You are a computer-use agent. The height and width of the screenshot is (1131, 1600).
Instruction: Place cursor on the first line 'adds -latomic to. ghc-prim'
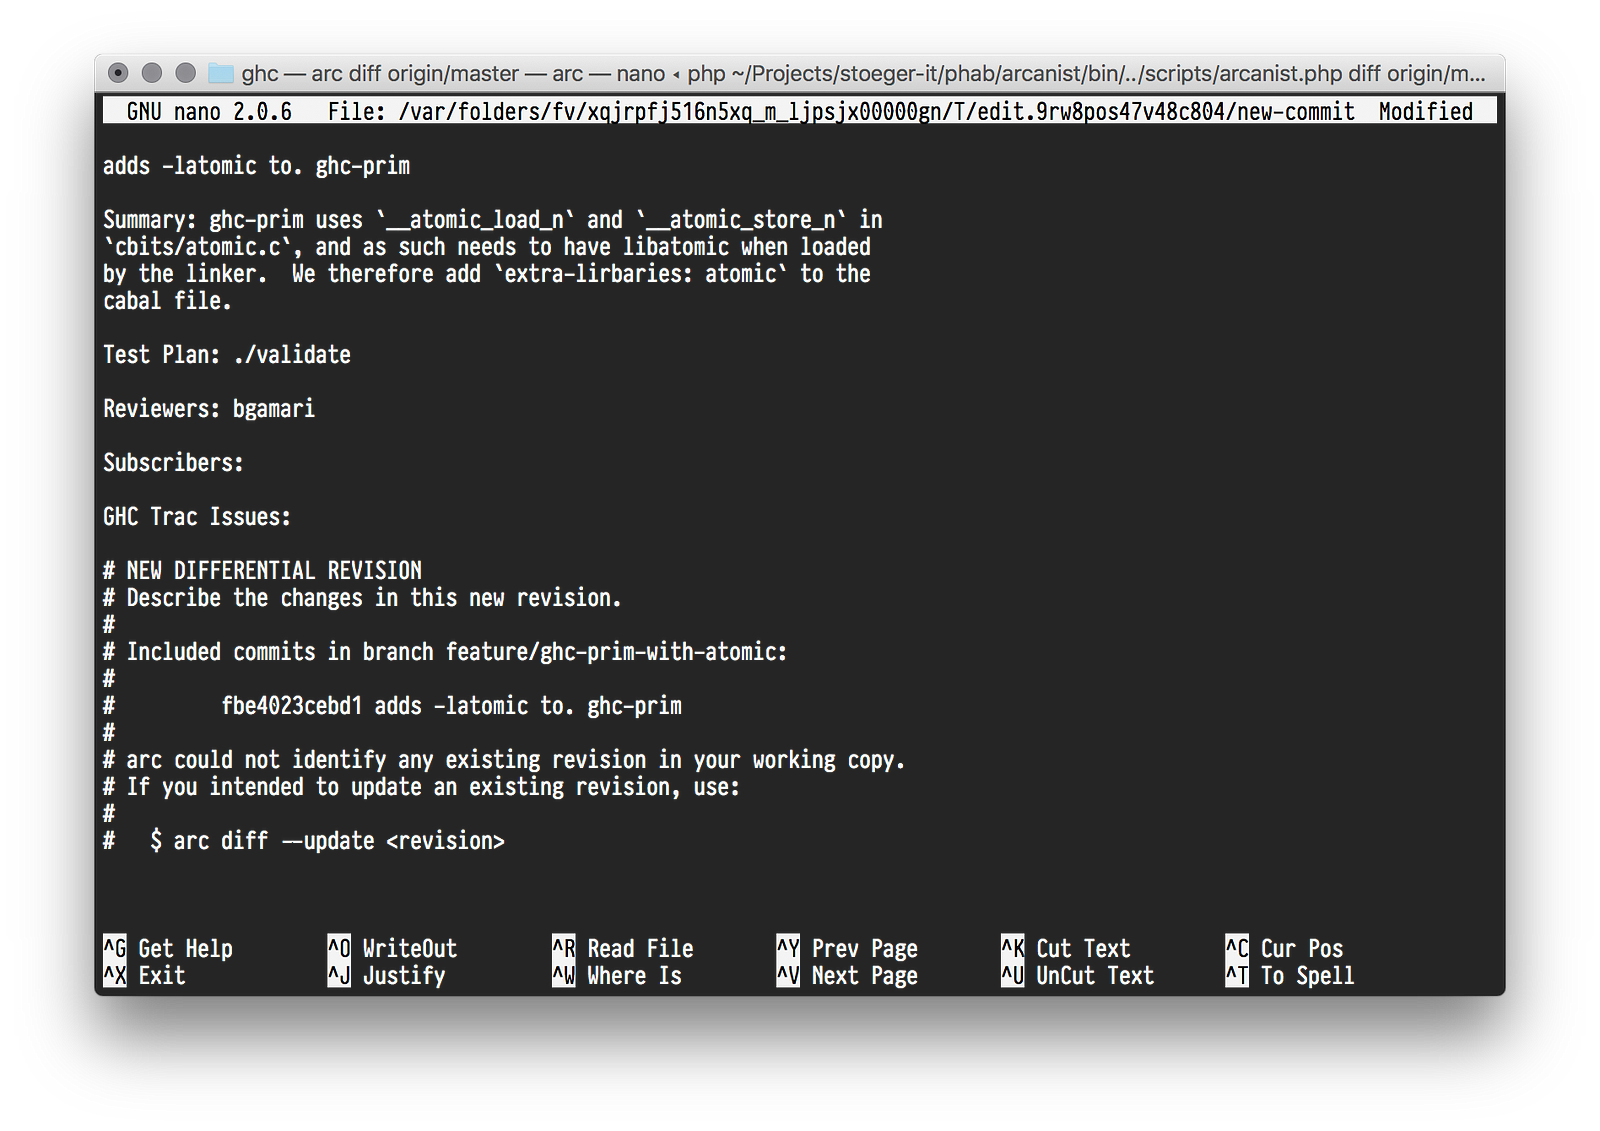point(256,166)
